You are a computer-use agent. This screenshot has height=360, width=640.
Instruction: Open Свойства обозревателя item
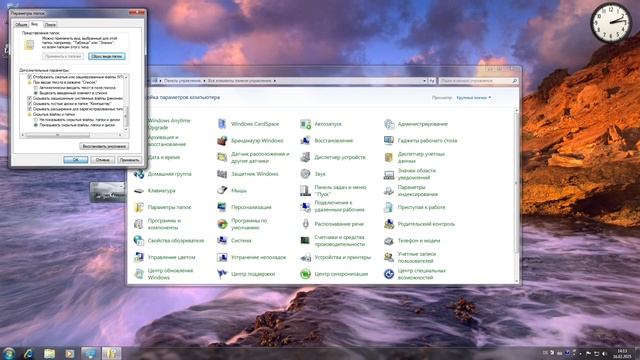tap(169, 241)
